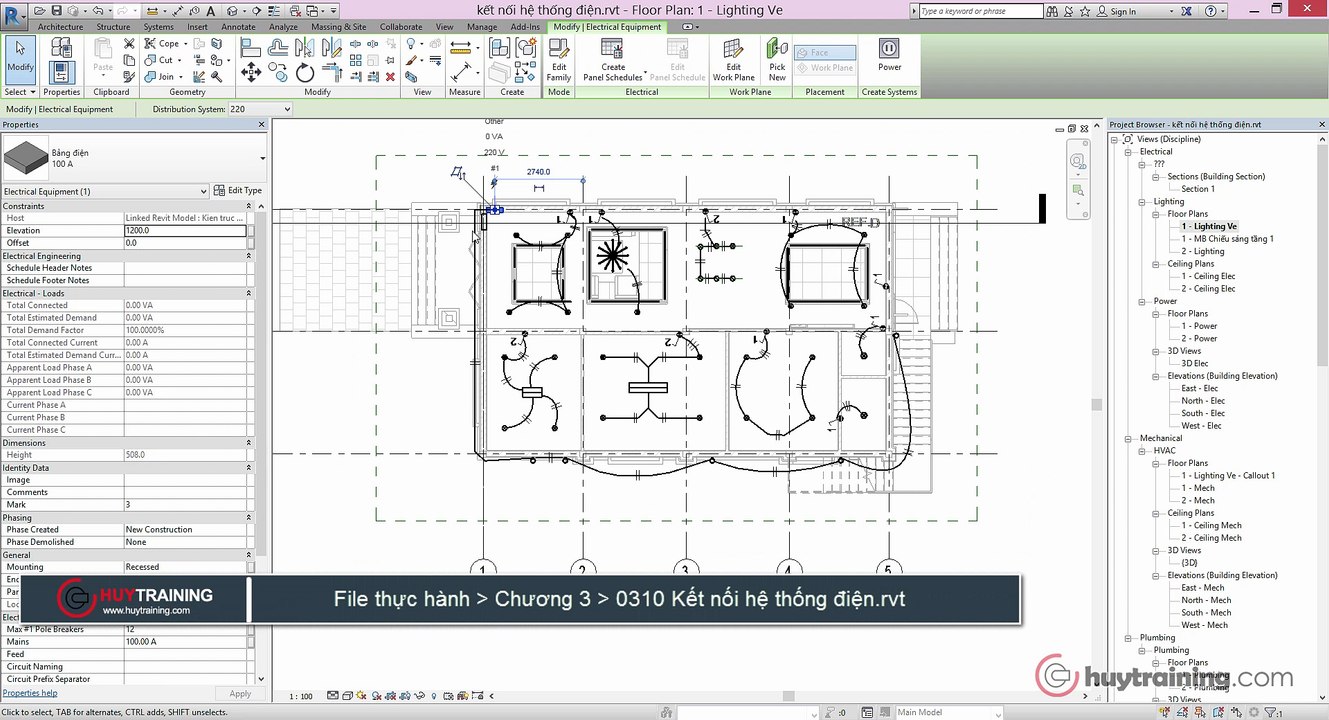Select the Modify arrow tool
The image size is (1329, 720).
(20, 58)
